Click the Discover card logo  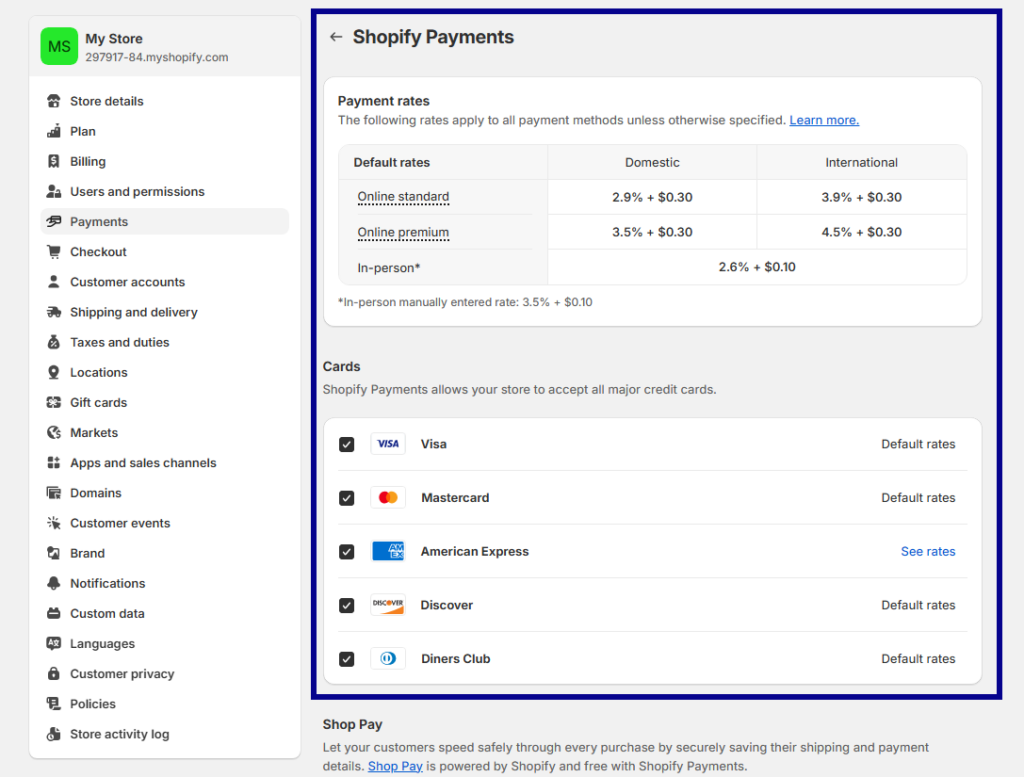[x=388, y=605]
